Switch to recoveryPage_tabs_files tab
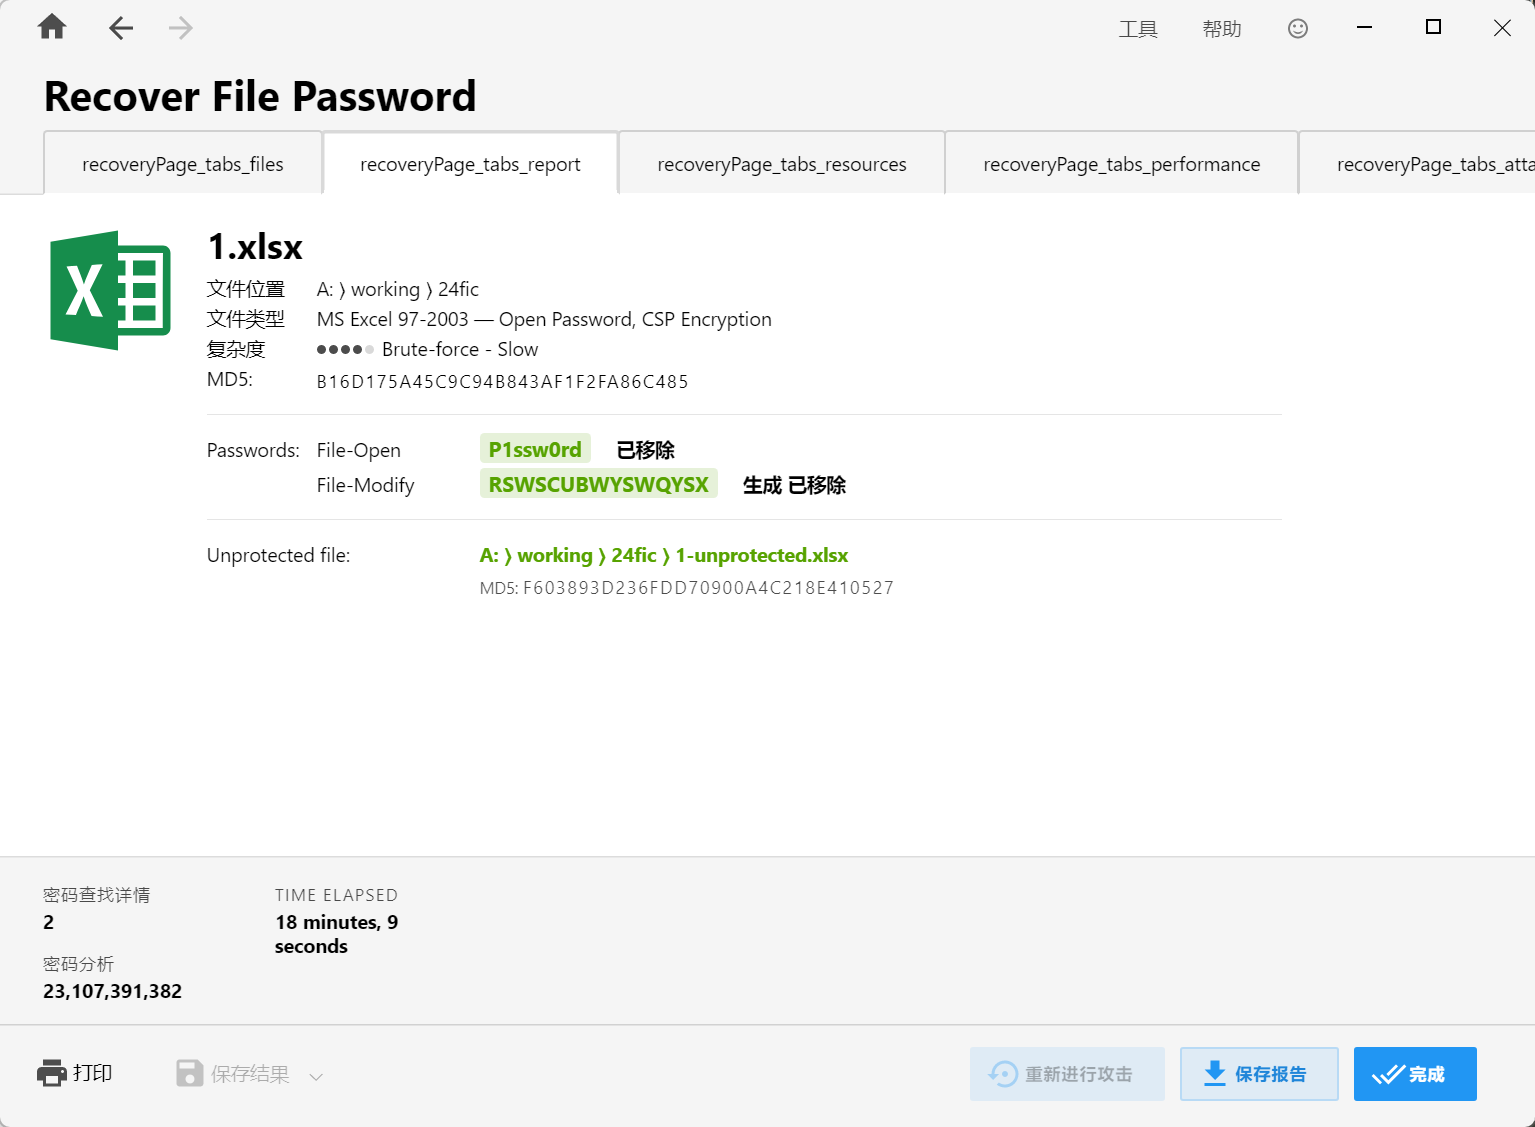Image resolution: width=1535 pixels, height=1127 pixels. tap(183, 164)
